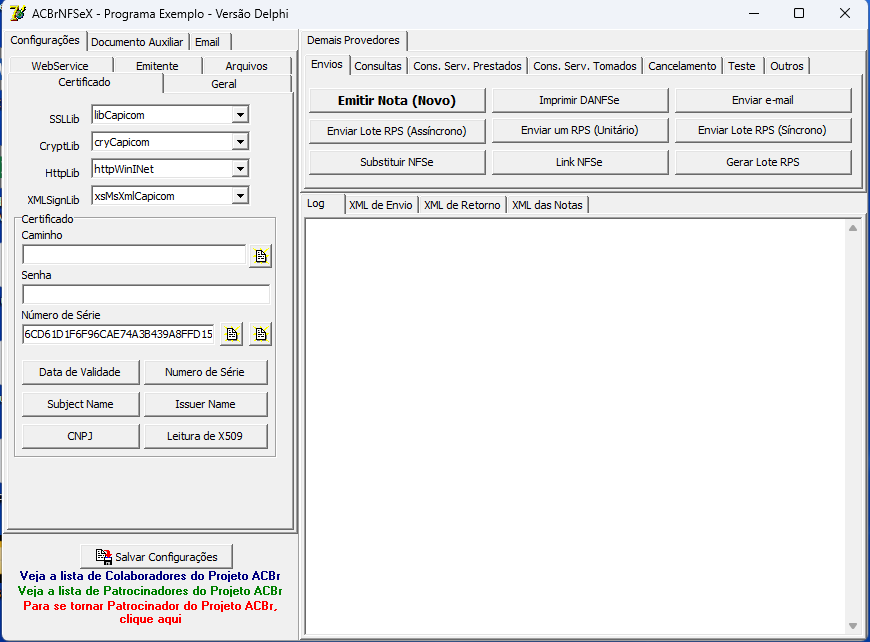Click the log scrollbar down arrow
The width and height of the screenshot is (870, 642).
tap(853, 626)
